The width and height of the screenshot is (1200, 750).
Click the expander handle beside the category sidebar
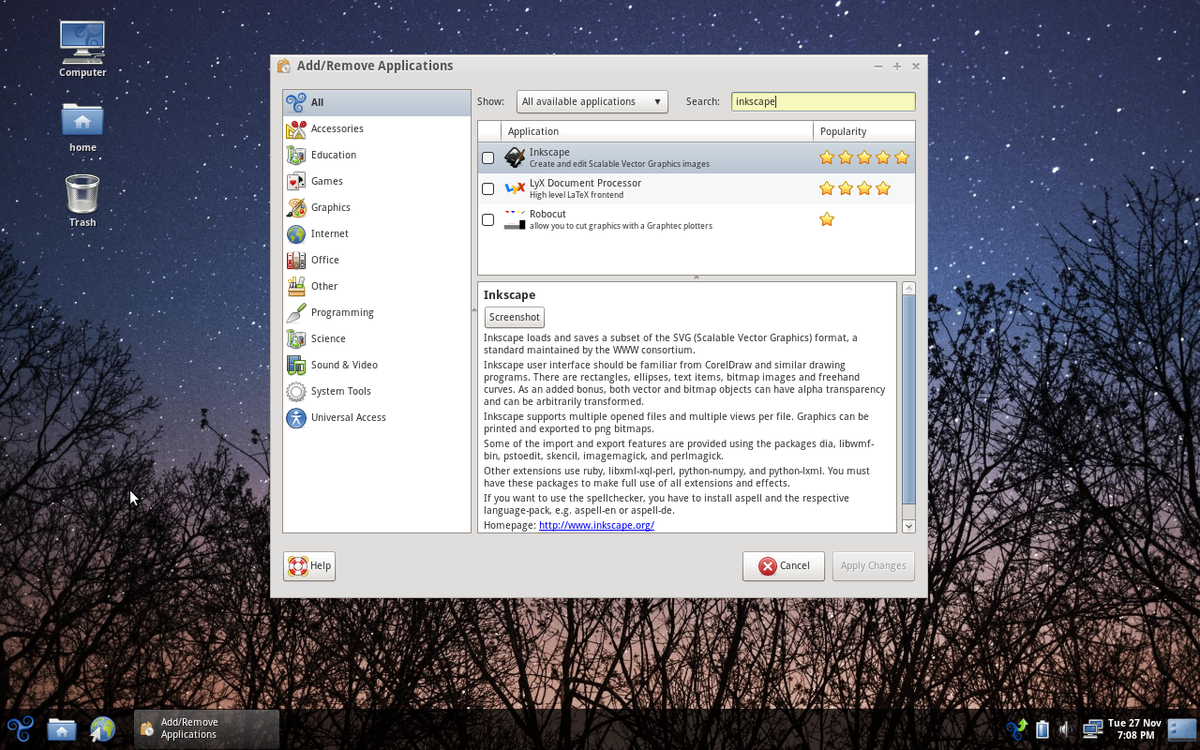point(474,312)
